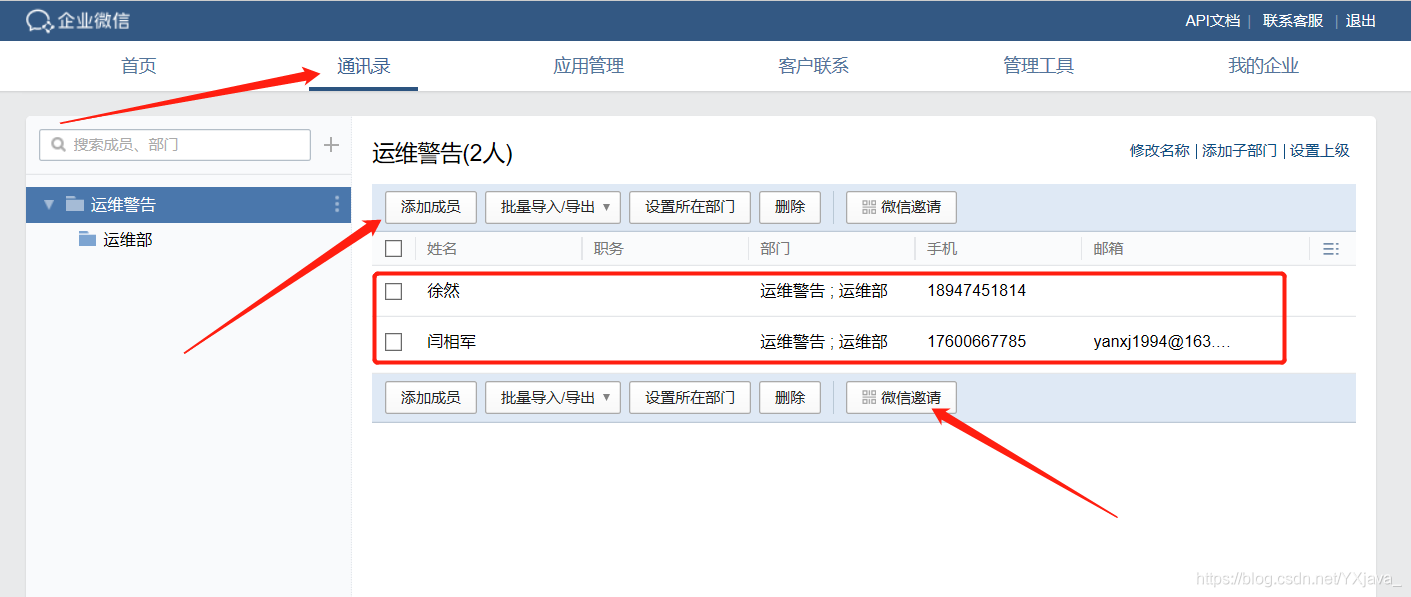
Task: Click the 部门 column header
Action: 775,249
